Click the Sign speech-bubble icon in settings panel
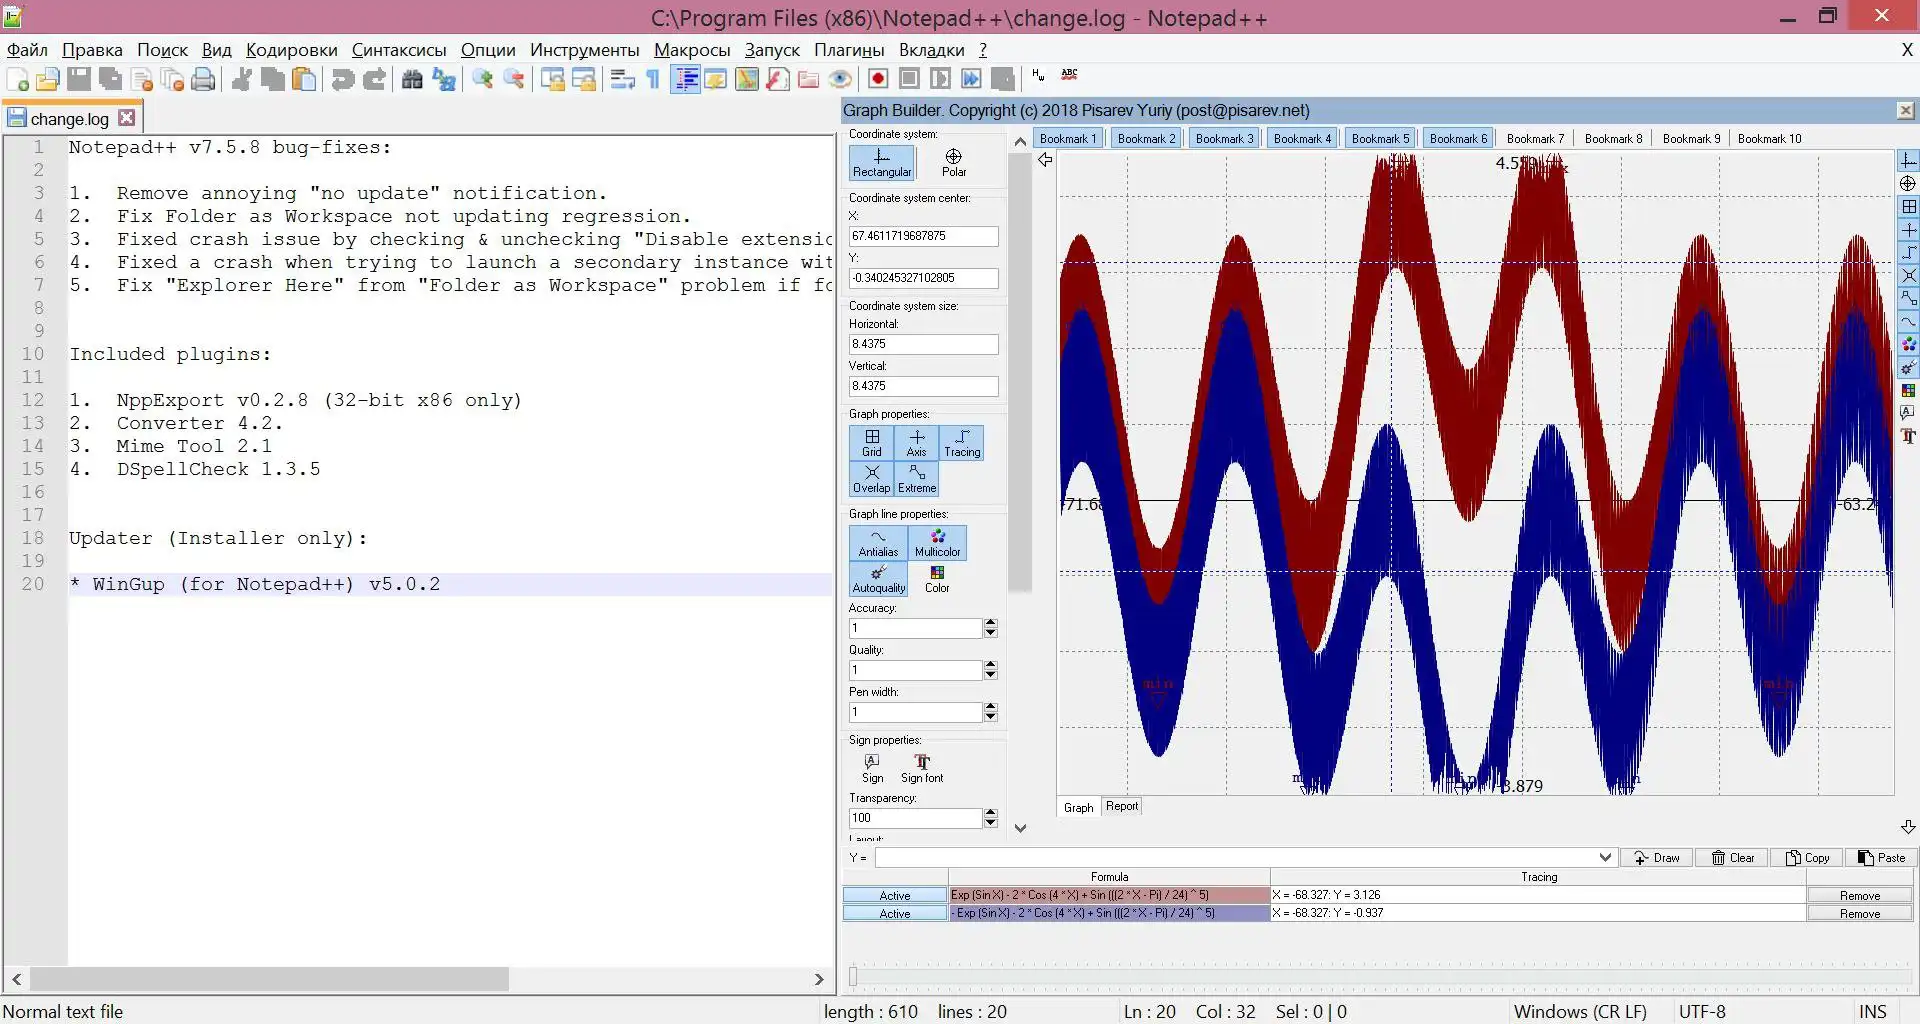Image resolution: width=1920 pixels, height=1024 pixels. click(873, 768)
